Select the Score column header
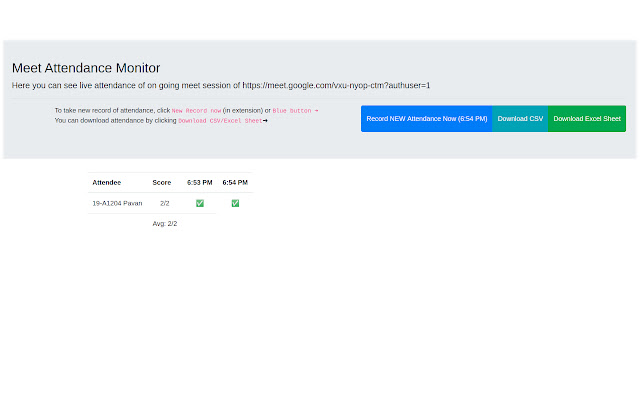The width and height of the screenshot is (640, 400). (x=162, y=183)
